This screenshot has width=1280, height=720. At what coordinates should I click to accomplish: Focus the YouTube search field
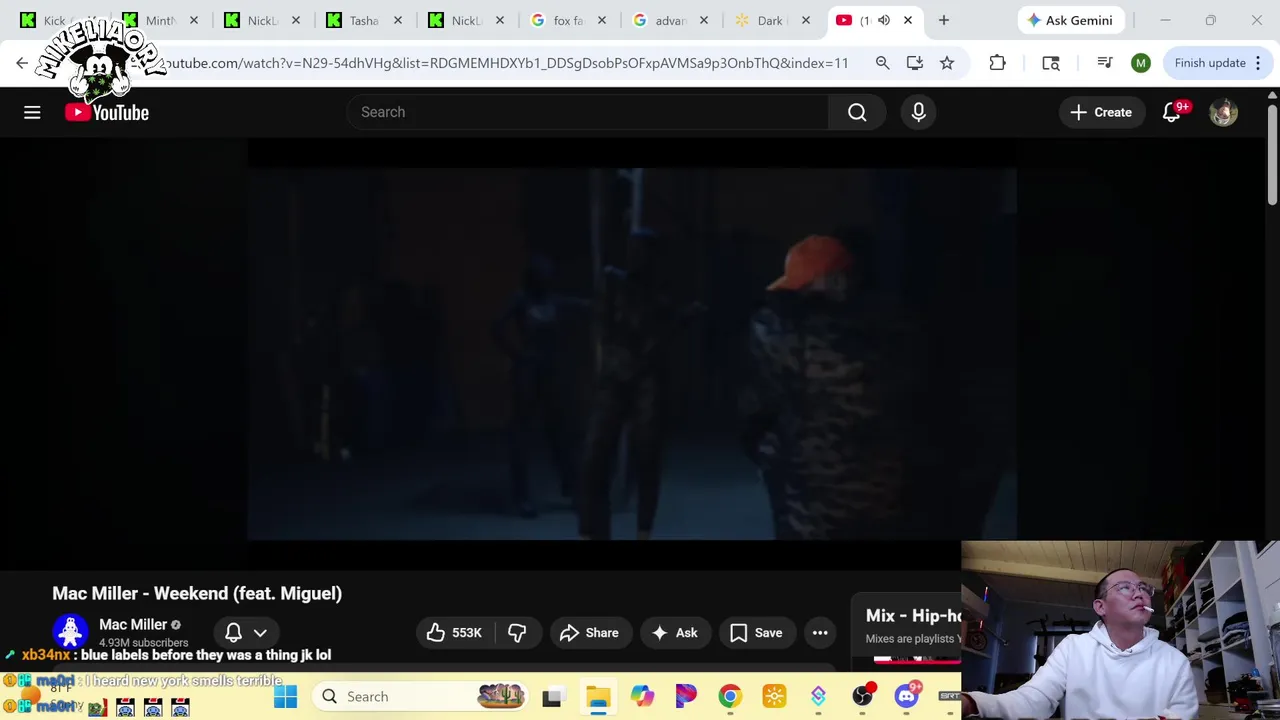point(587,112)
